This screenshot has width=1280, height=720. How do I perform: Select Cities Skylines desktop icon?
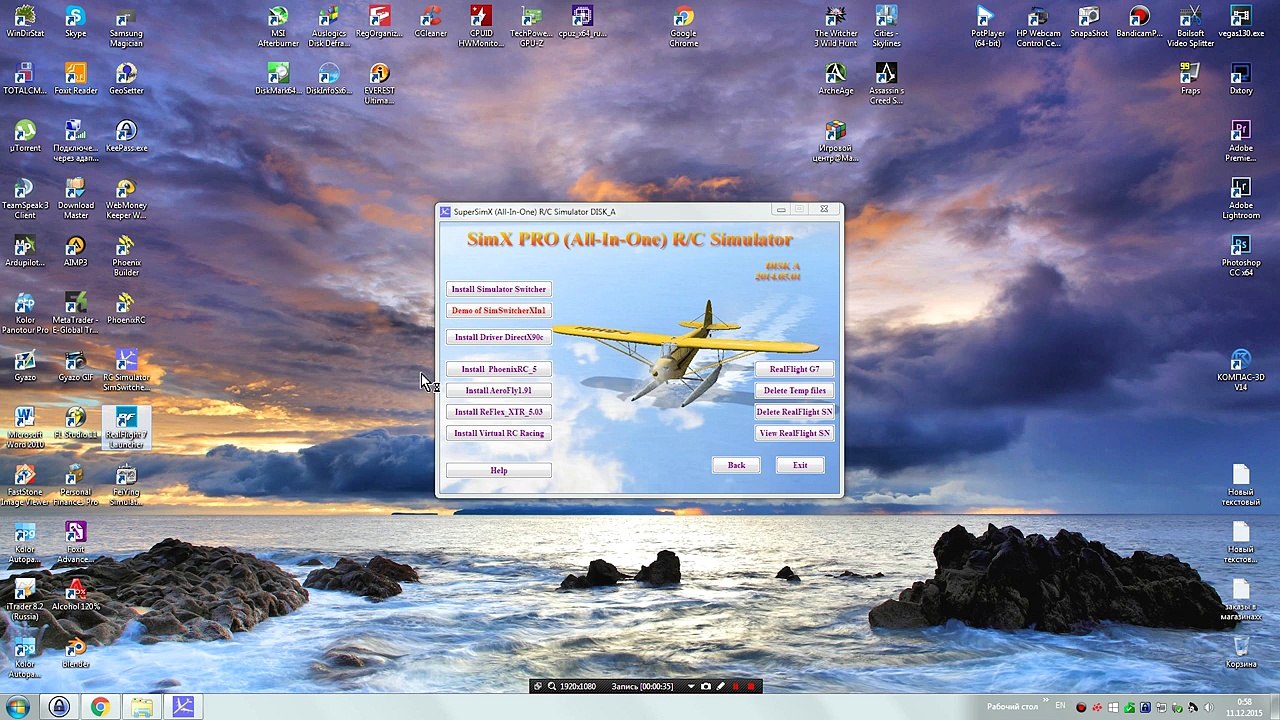pos(886,28)
